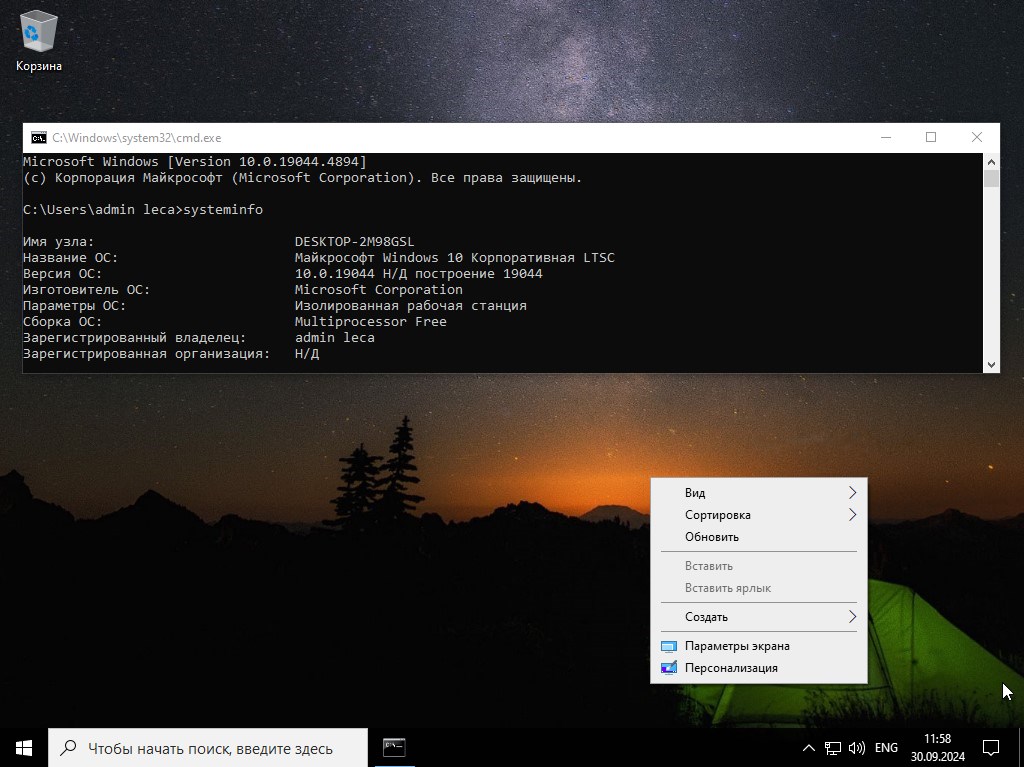Choose Вставить ярлык in context menu

point(759,588)
